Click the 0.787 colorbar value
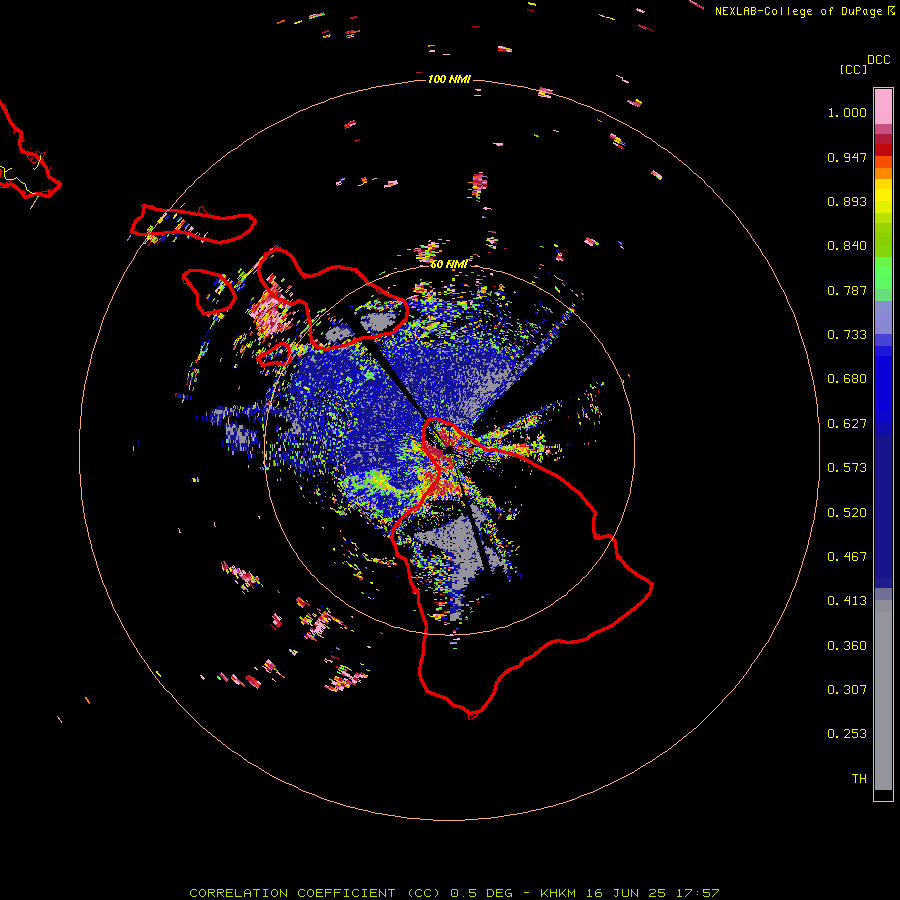The height and width of the screenshot is (900, 900). click(x=847, y=290)
